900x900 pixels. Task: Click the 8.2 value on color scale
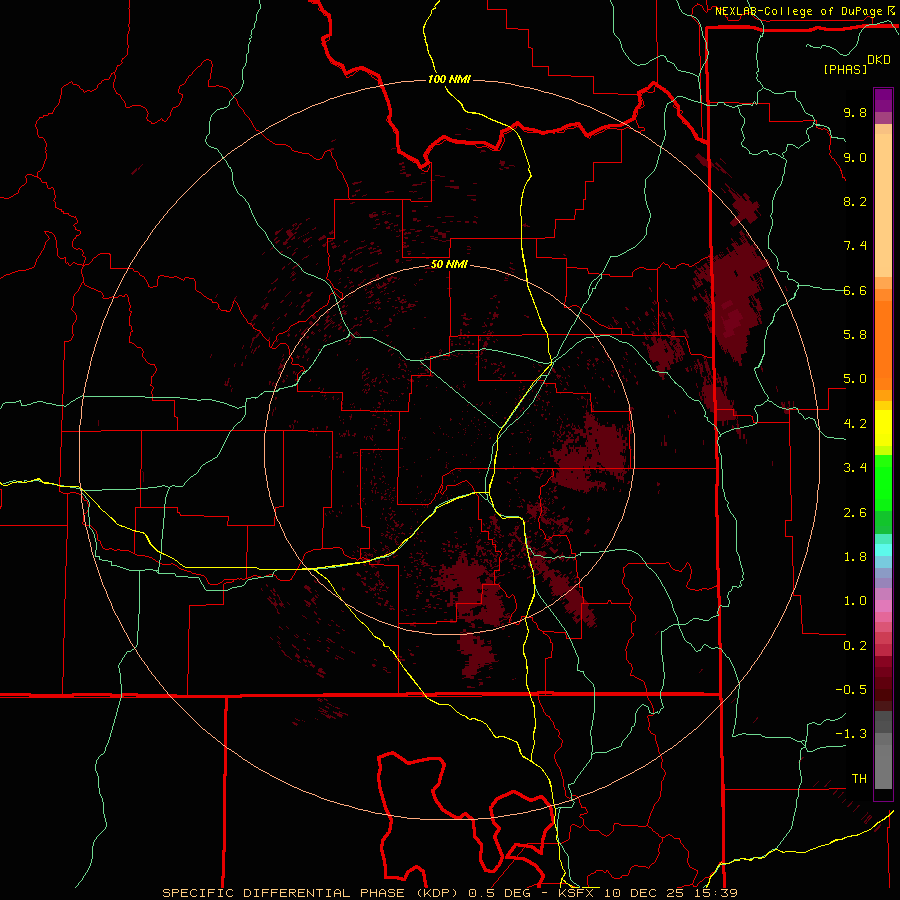[855, 201]
